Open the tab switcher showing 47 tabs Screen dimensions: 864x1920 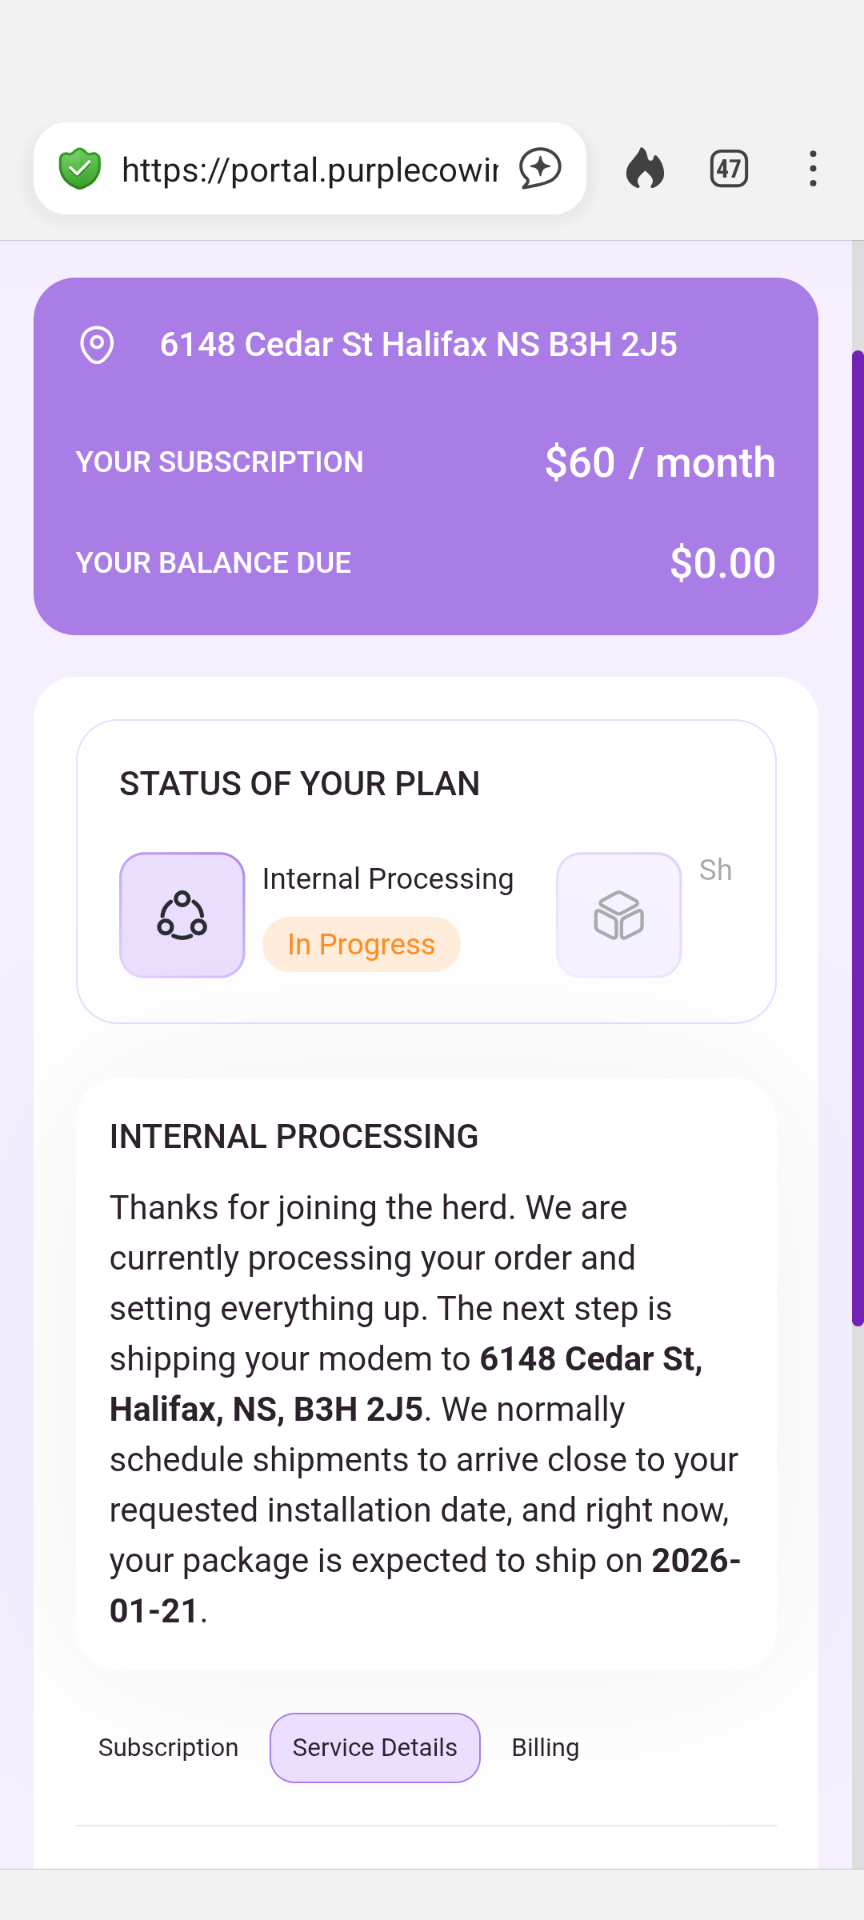729,169
